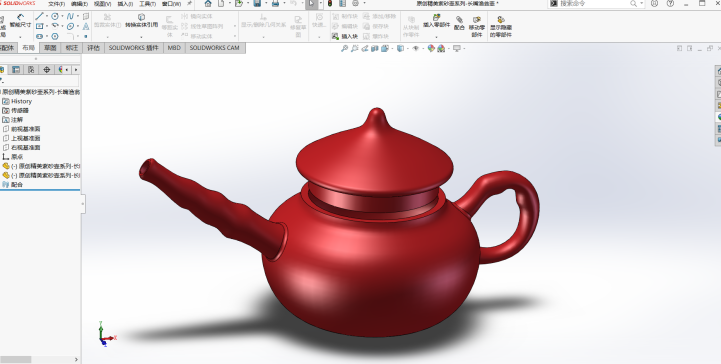Click the Select cursor tool
Screen dimensions: 721x364
point(312,4)
